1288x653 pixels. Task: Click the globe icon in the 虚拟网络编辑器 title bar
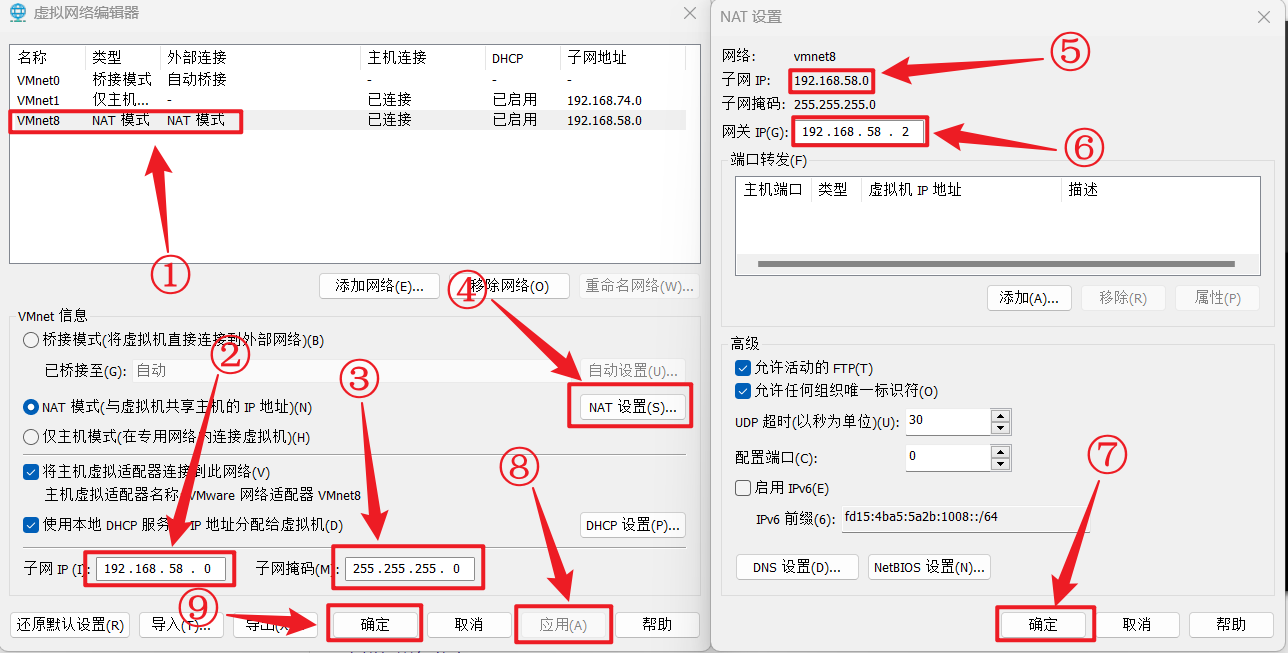tap(17, 13)
